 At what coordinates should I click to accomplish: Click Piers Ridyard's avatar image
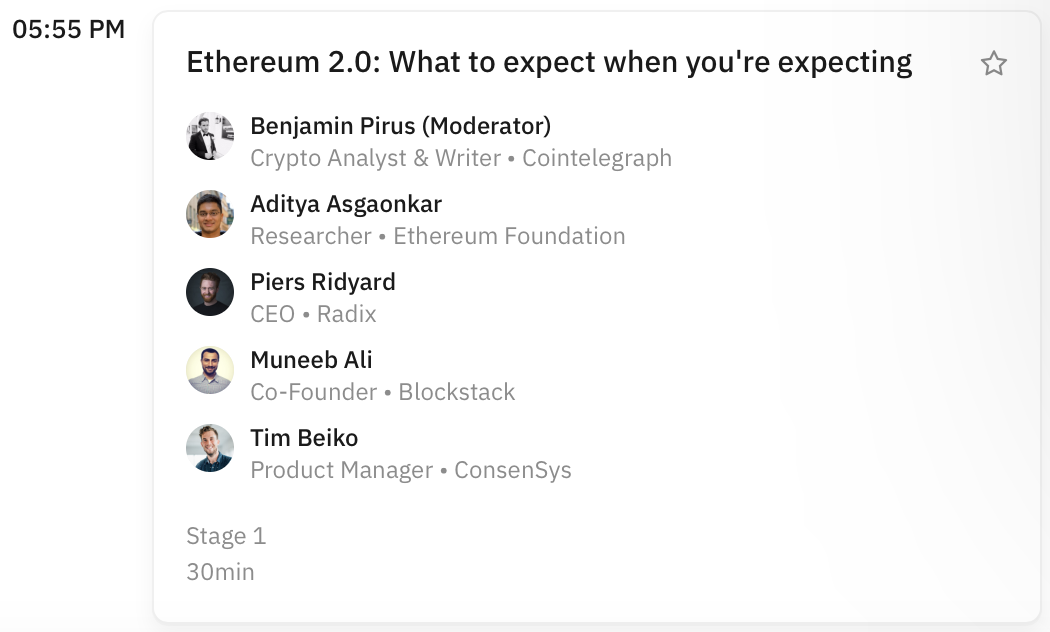[x=210, y=292]
